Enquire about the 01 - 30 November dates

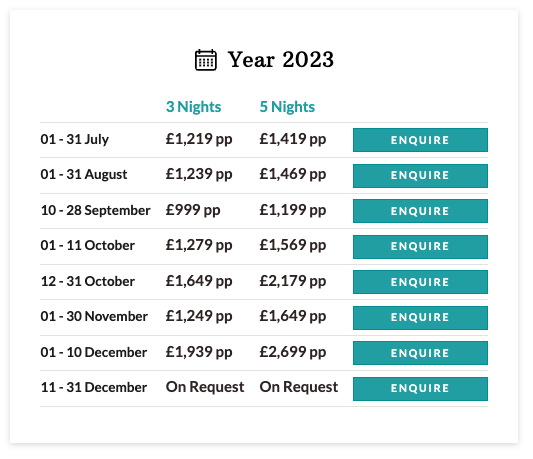click(x=420, y=318)
